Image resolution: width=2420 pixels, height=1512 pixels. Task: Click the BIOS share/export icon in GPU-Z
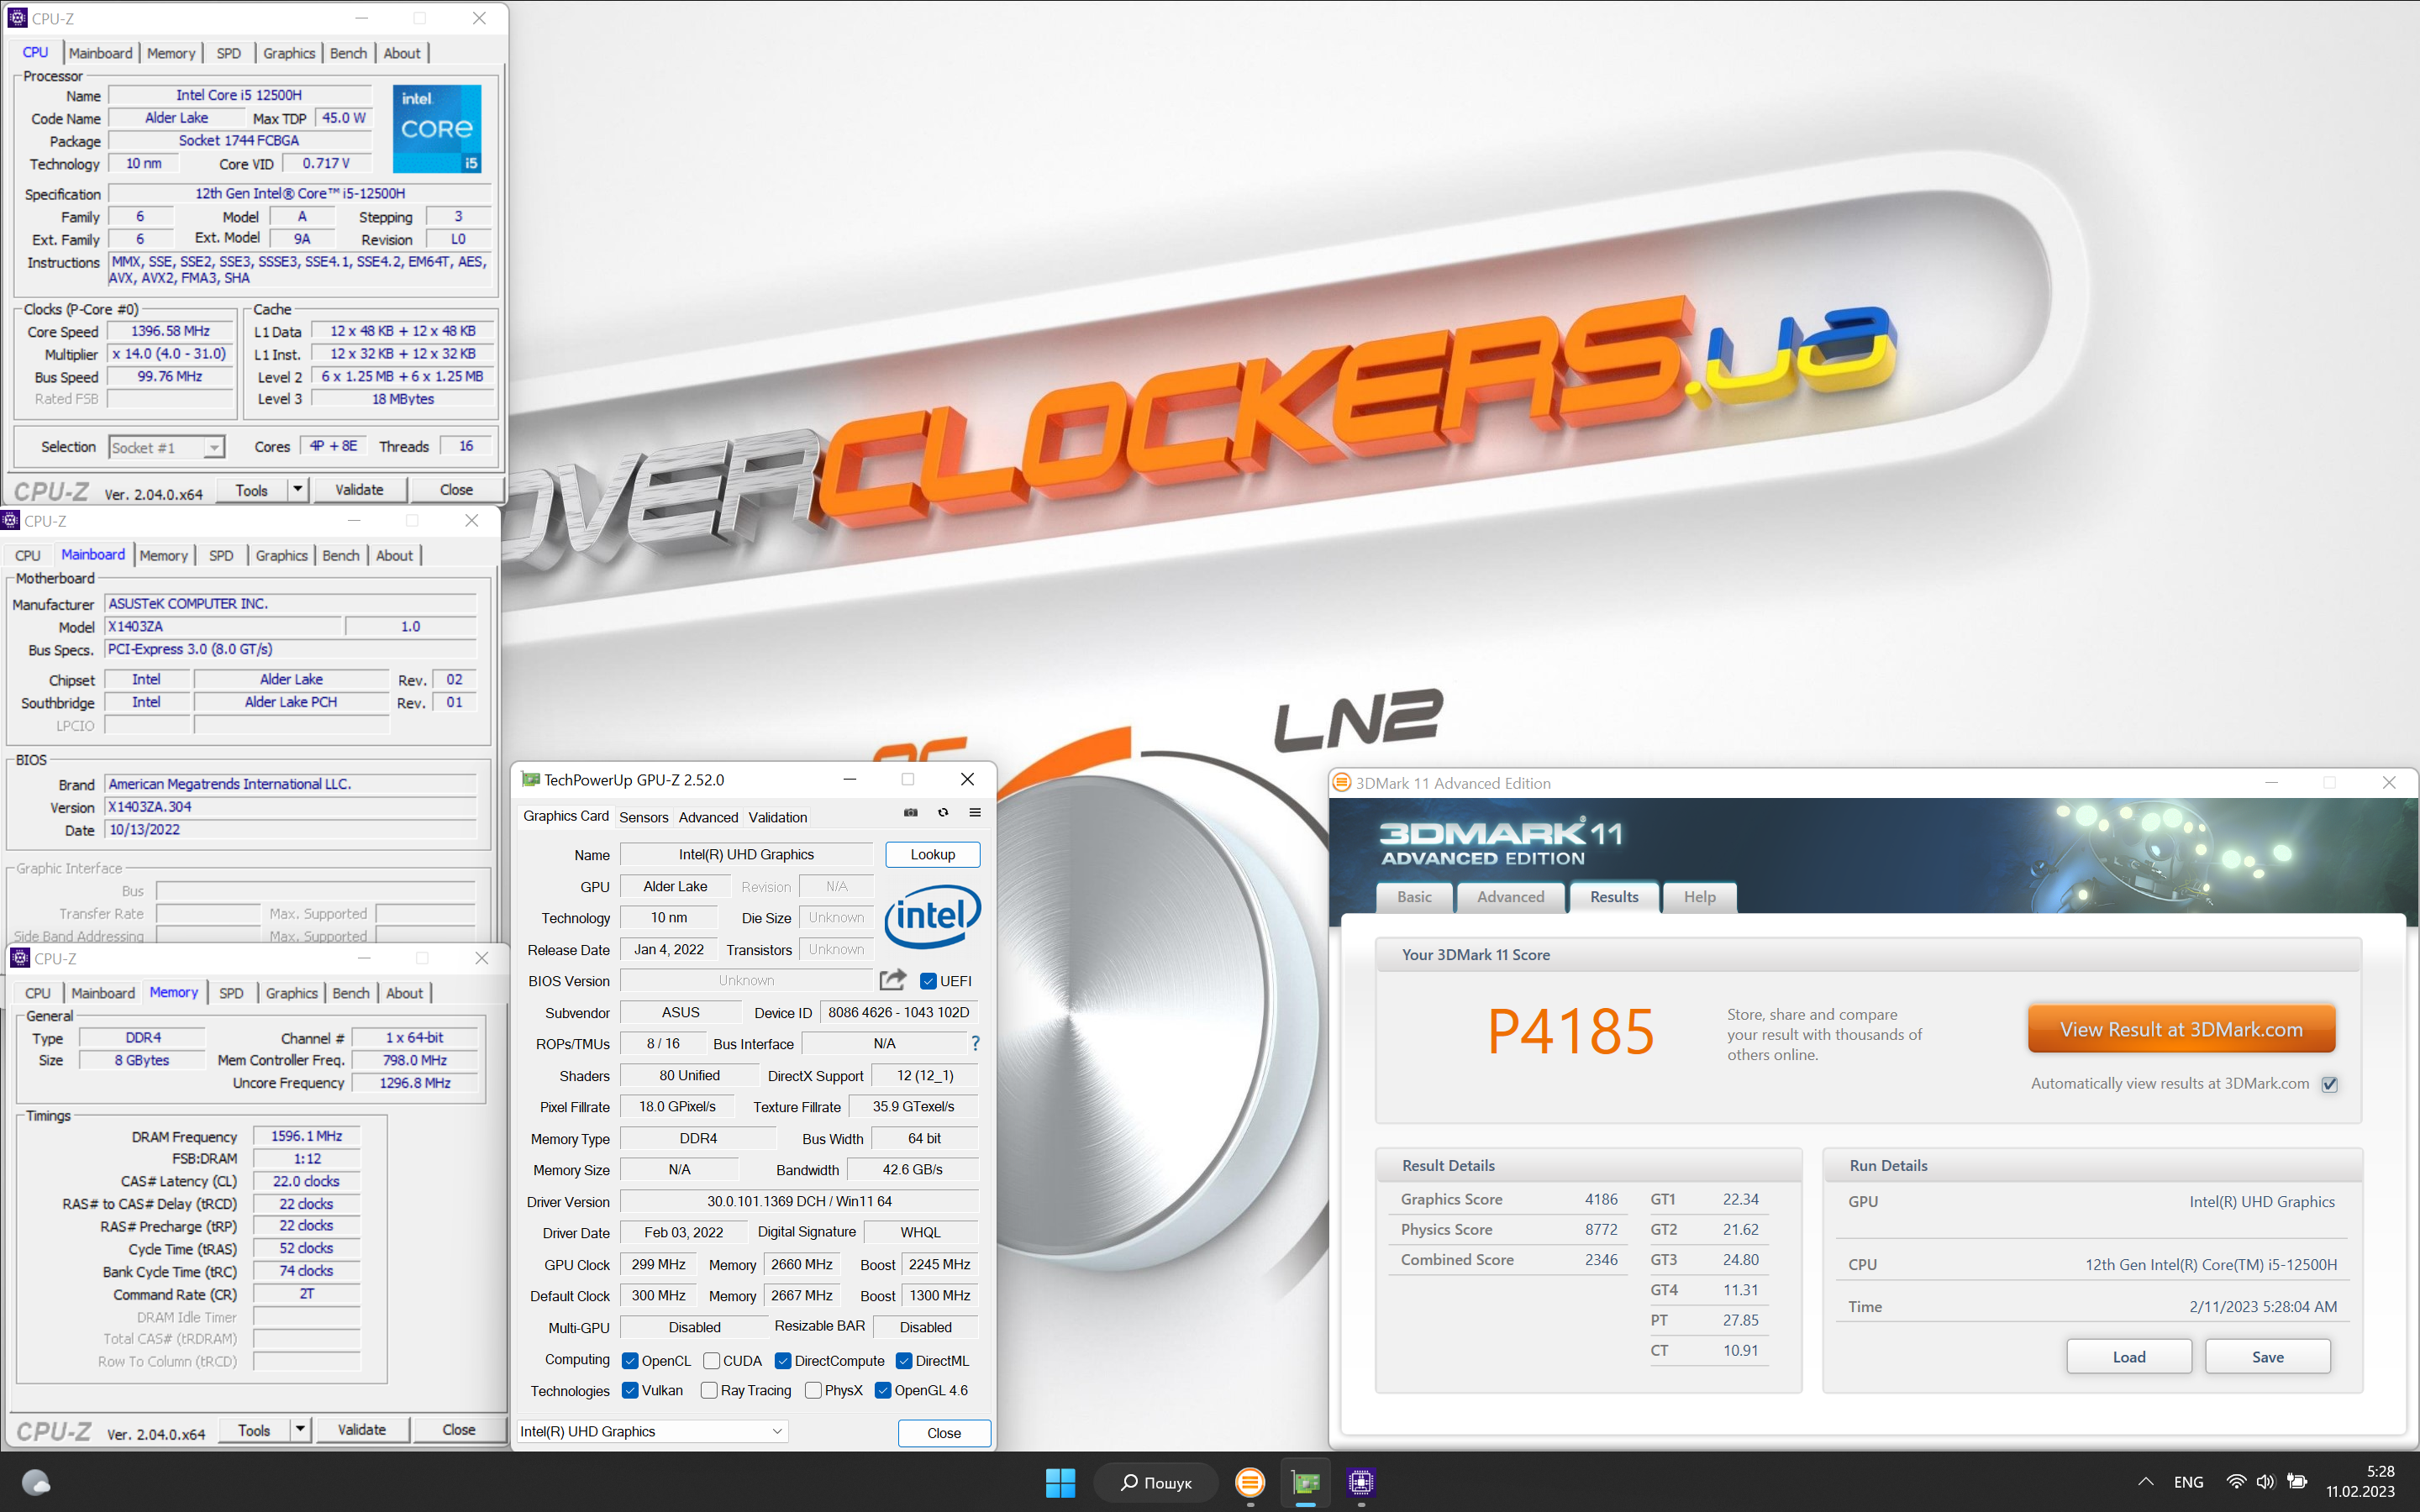[893, 980]
